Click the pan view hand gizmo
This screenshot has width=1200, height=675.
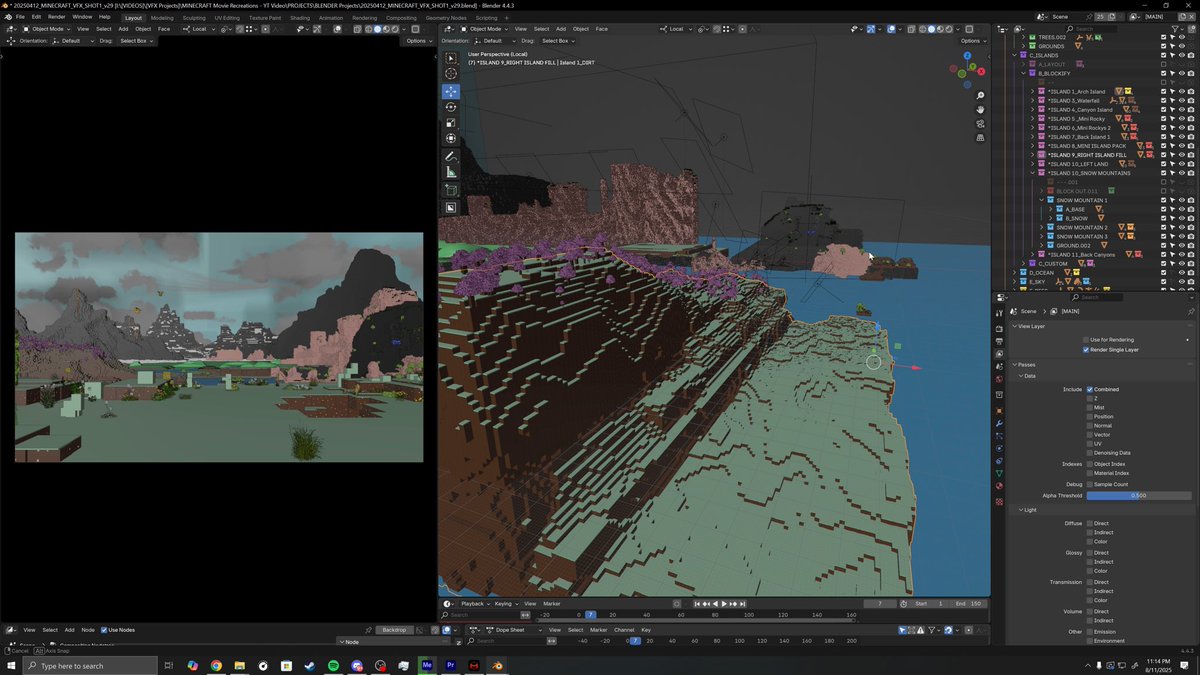point(980,109)
